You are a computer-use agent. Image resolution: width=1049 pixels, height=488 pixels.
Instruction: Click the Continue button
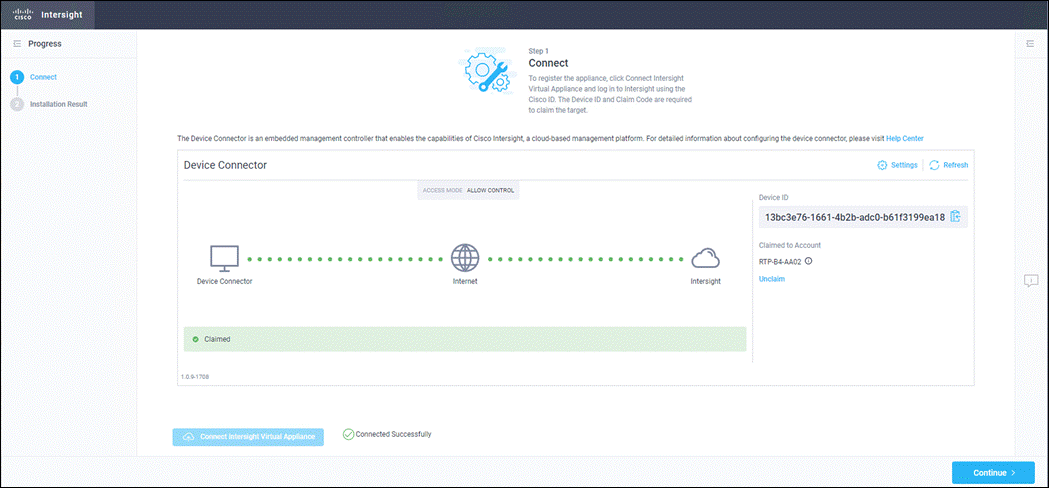[993, 473]
